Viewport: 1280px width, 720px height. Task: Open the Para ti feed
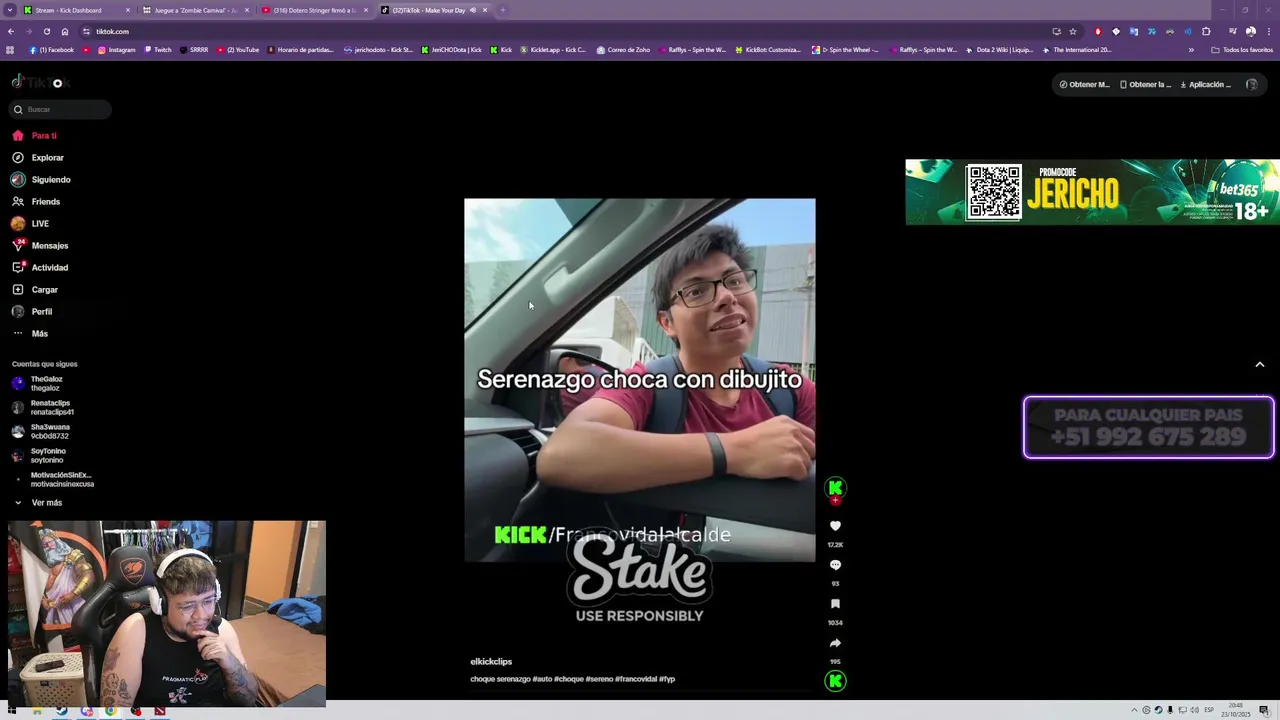tap(35, 135)
